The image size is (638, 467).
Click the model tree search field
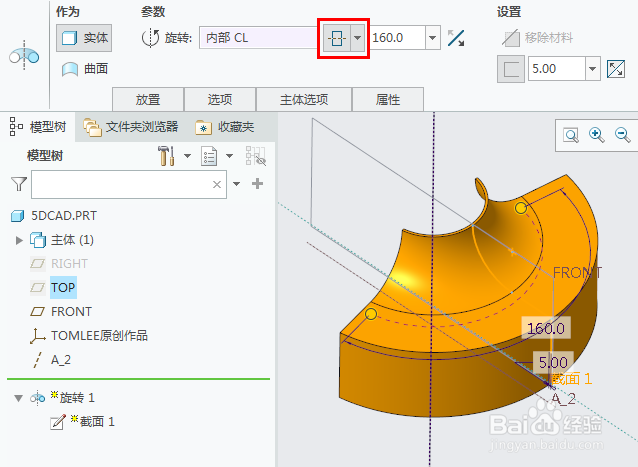pyautogui.click(x=129, y=184)
